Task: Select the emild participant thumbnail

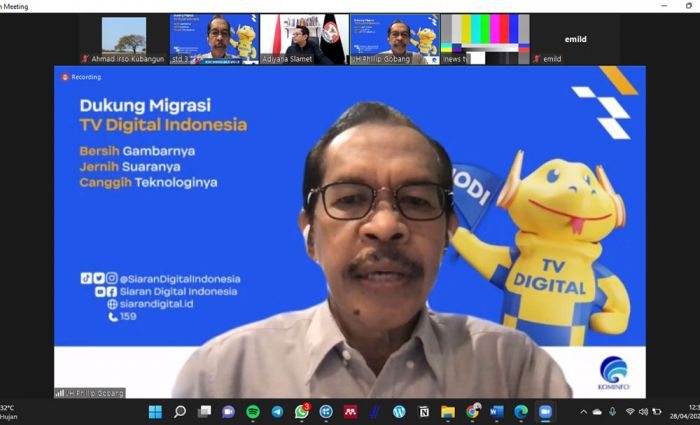Action: tap(575, 39)
